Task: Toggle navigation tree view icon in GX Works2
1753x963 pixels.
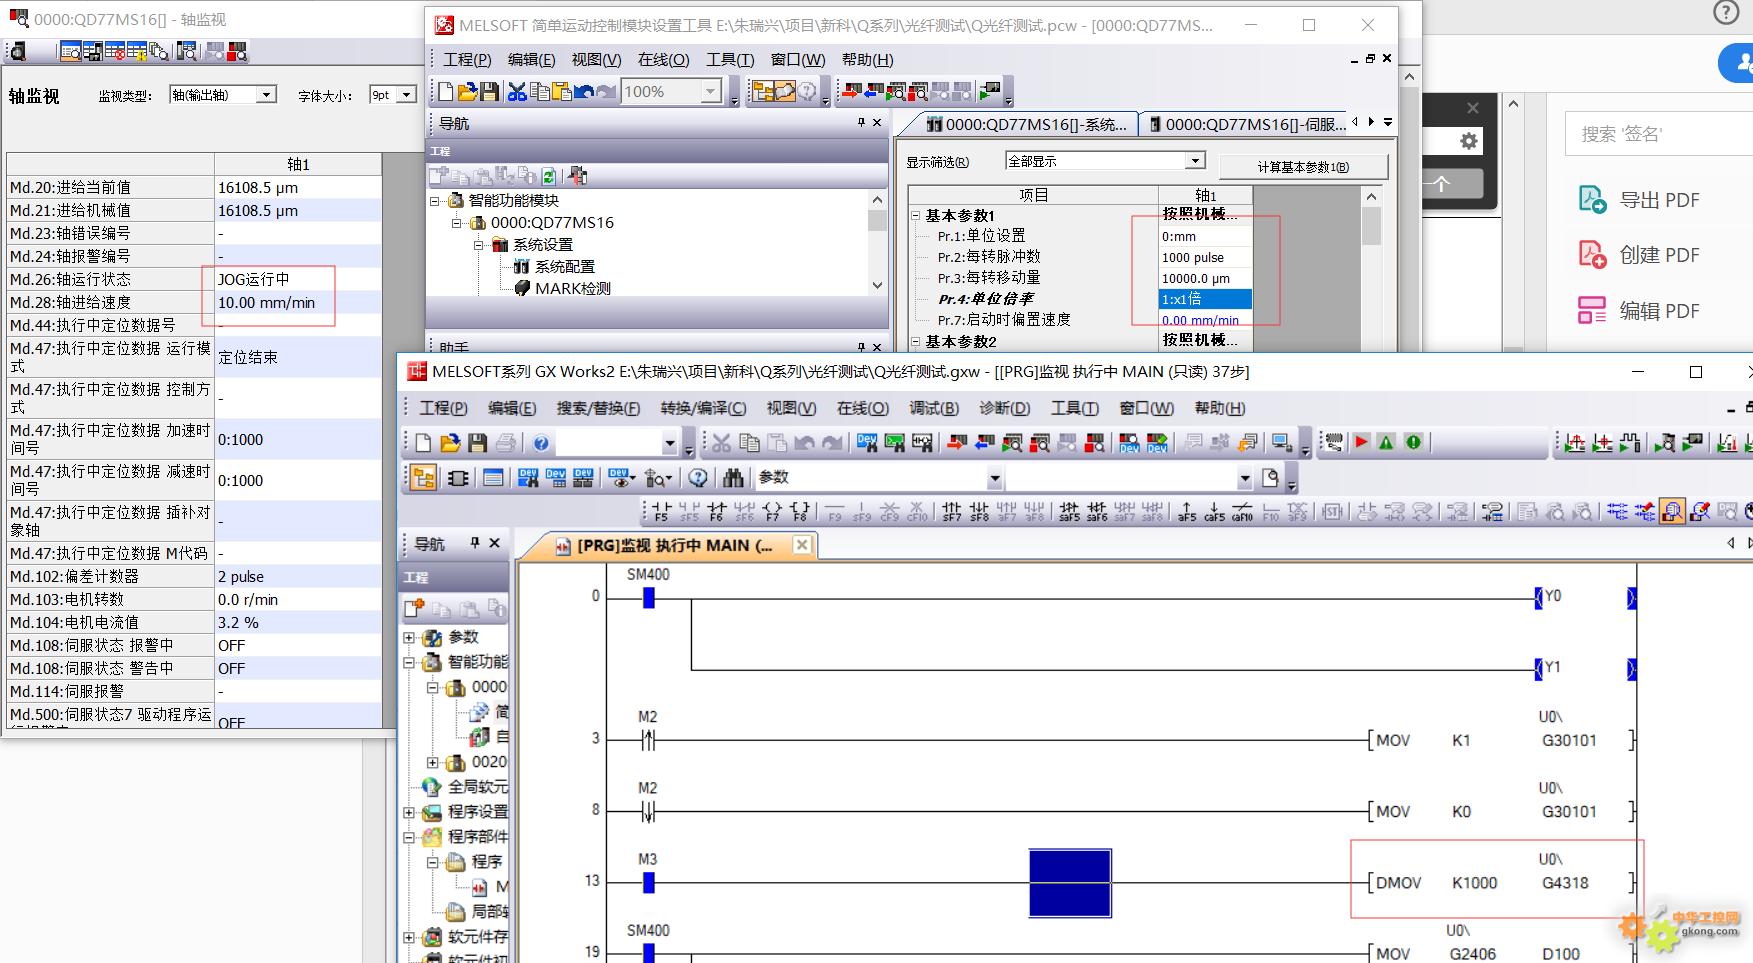Action: pos(423,478)
